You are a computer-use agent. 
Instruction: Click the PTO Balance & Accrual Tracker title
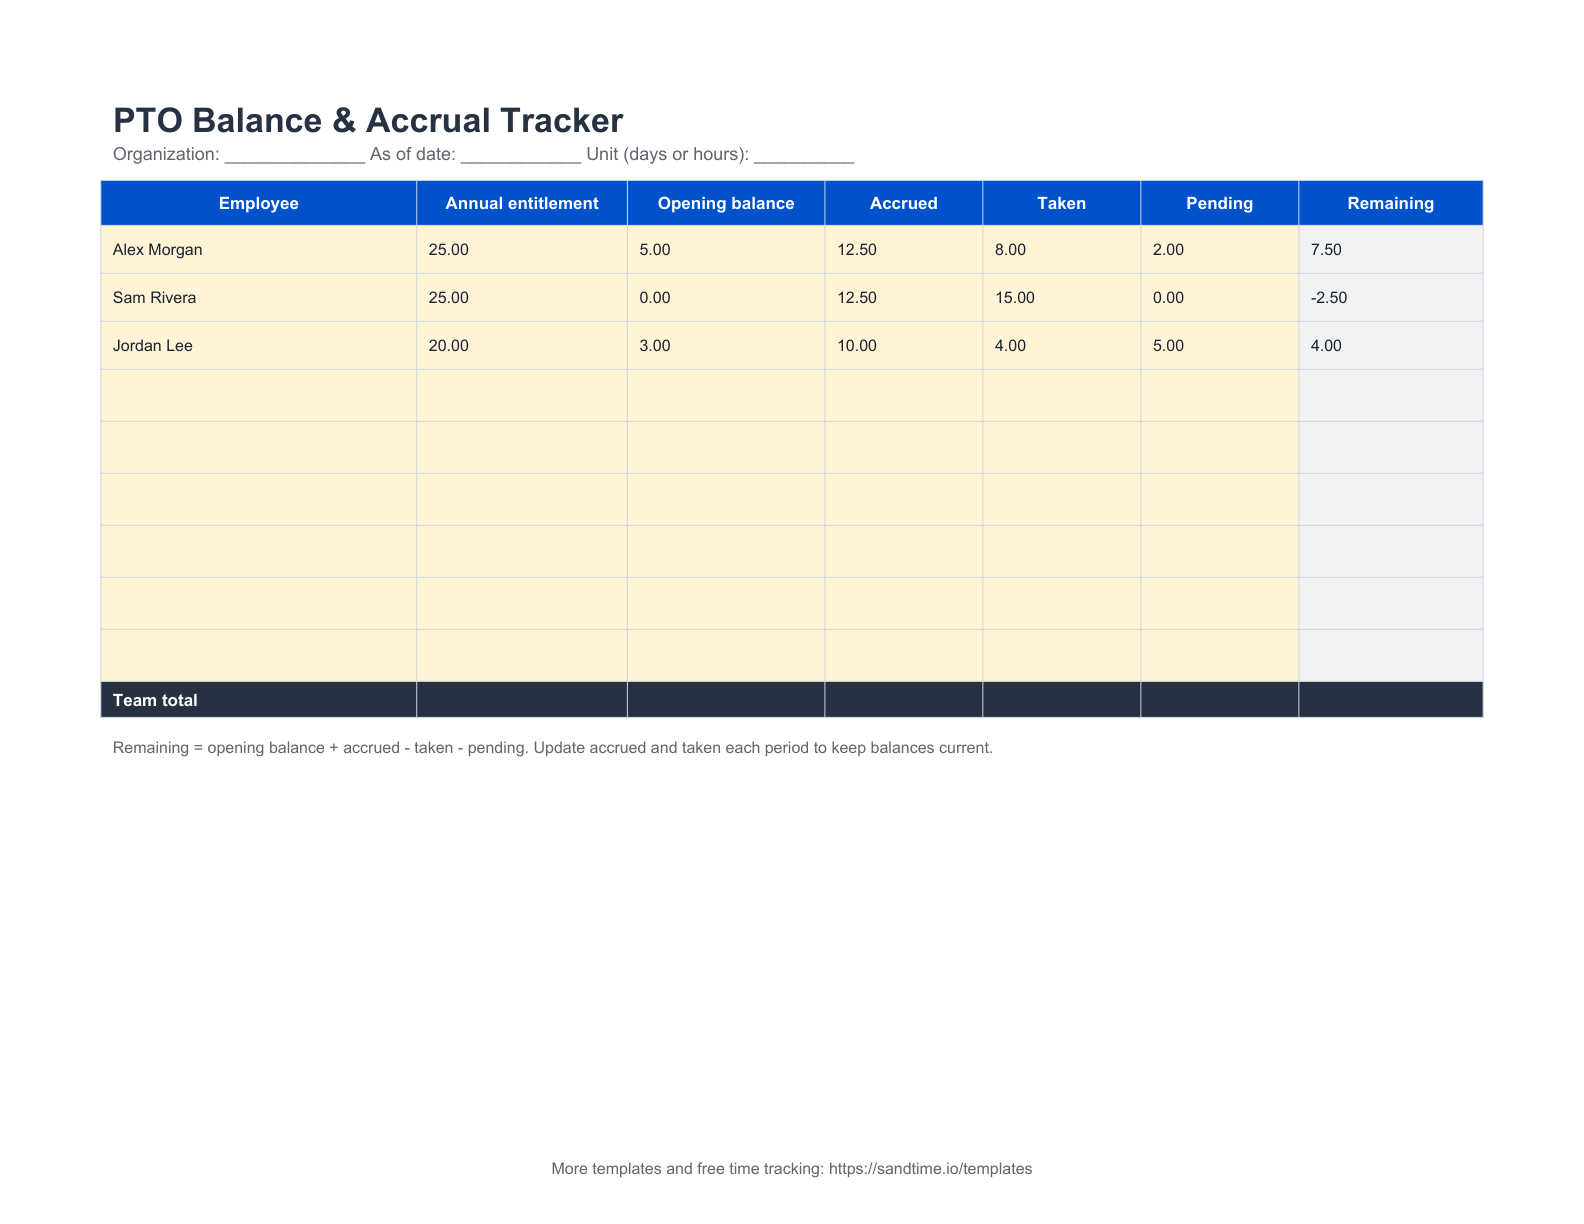[x=368, y=120]
